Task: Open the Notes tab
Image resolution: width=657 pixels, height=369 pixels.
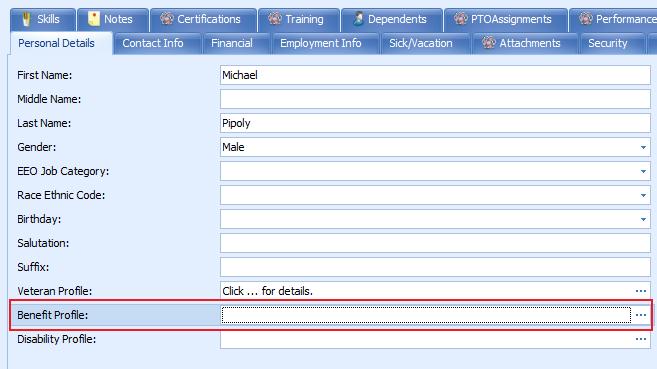Action: point(113,19)
